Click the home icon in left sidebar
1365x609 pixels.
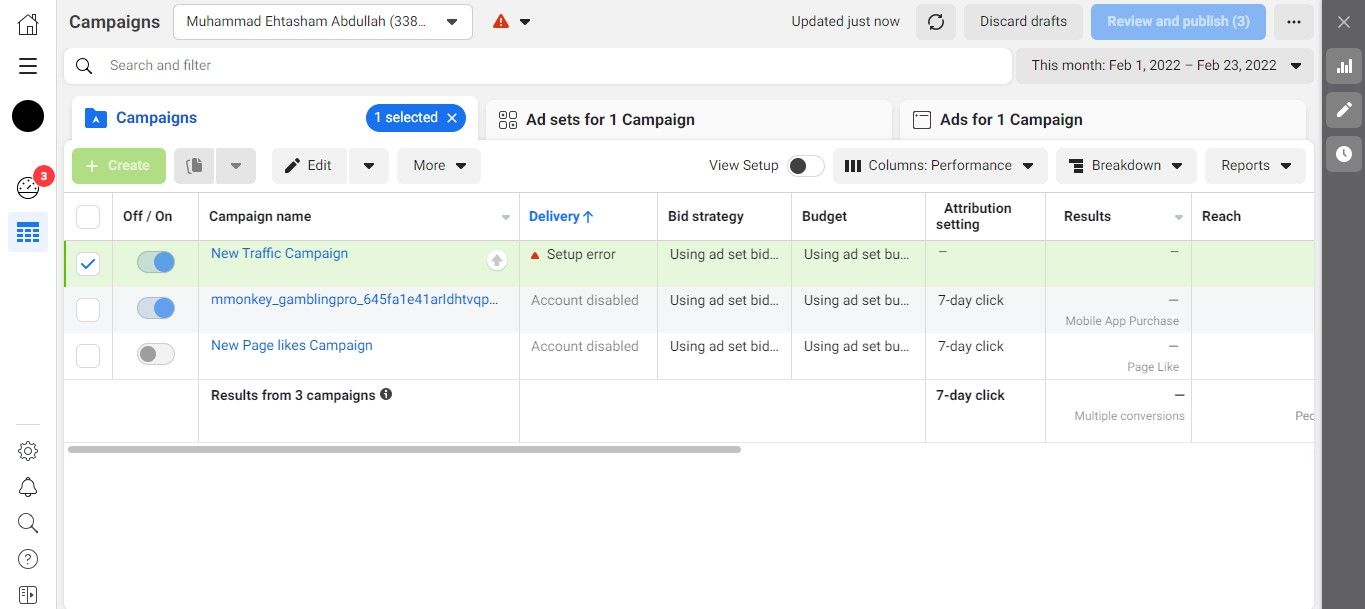point(28,24)
